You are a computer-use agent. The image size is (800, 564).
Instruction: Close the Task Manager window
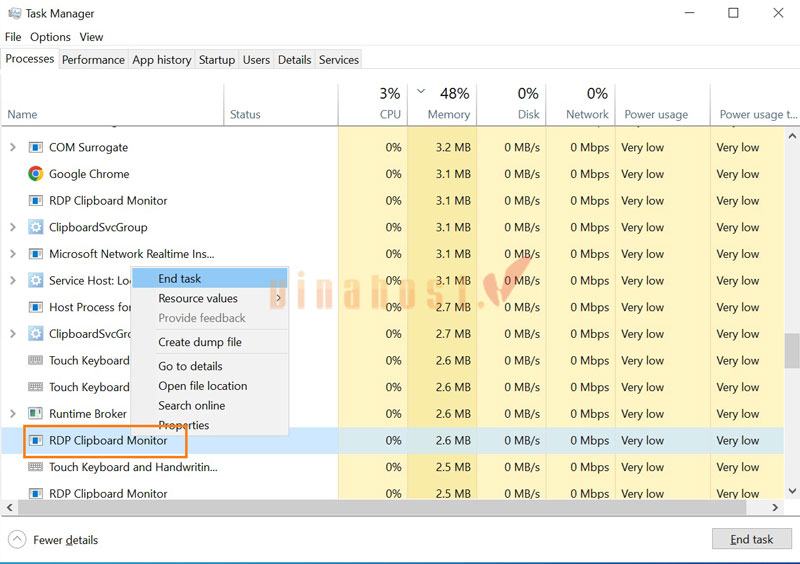click(x=778, y=13)
